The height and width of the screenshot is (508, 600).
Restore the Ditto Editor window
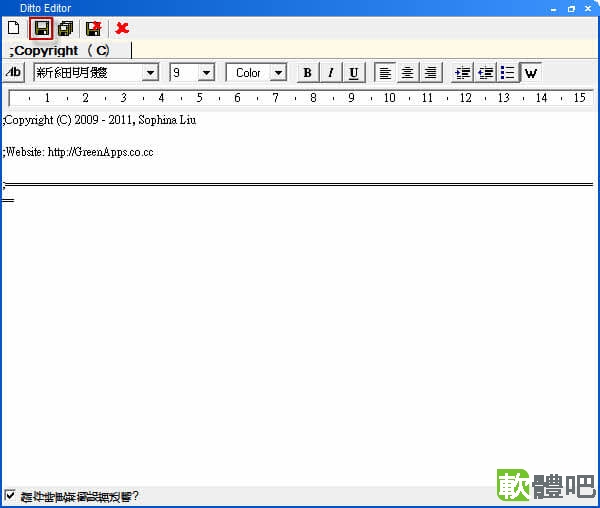coord(571,9)
